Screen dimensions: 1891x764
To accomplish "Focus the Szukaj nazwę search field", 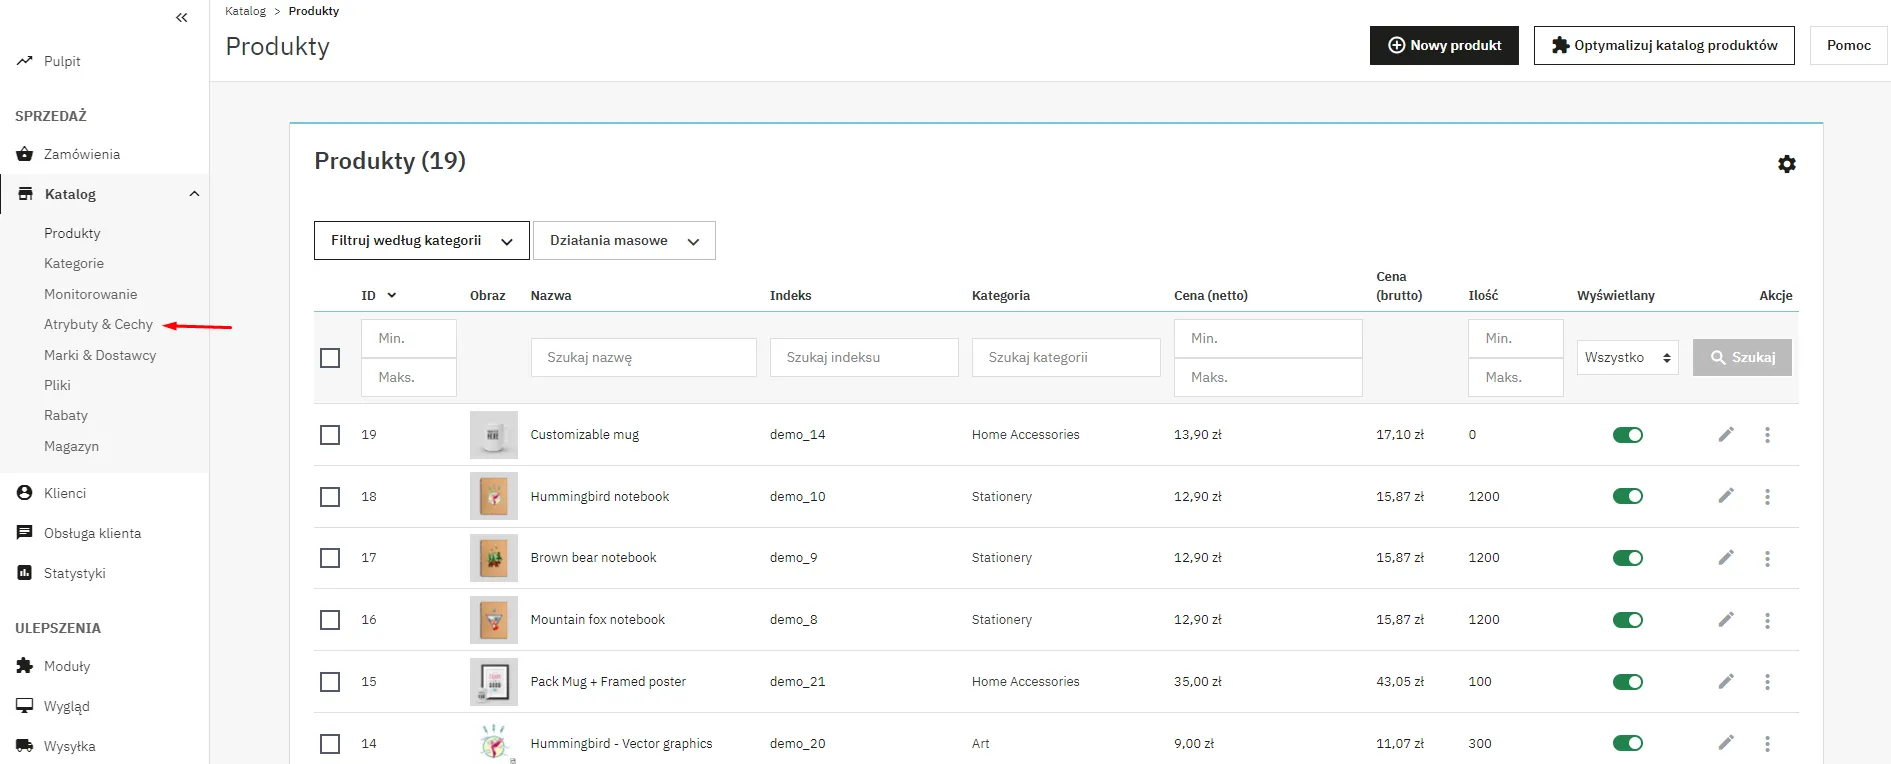I will click(x=643, y=358).
